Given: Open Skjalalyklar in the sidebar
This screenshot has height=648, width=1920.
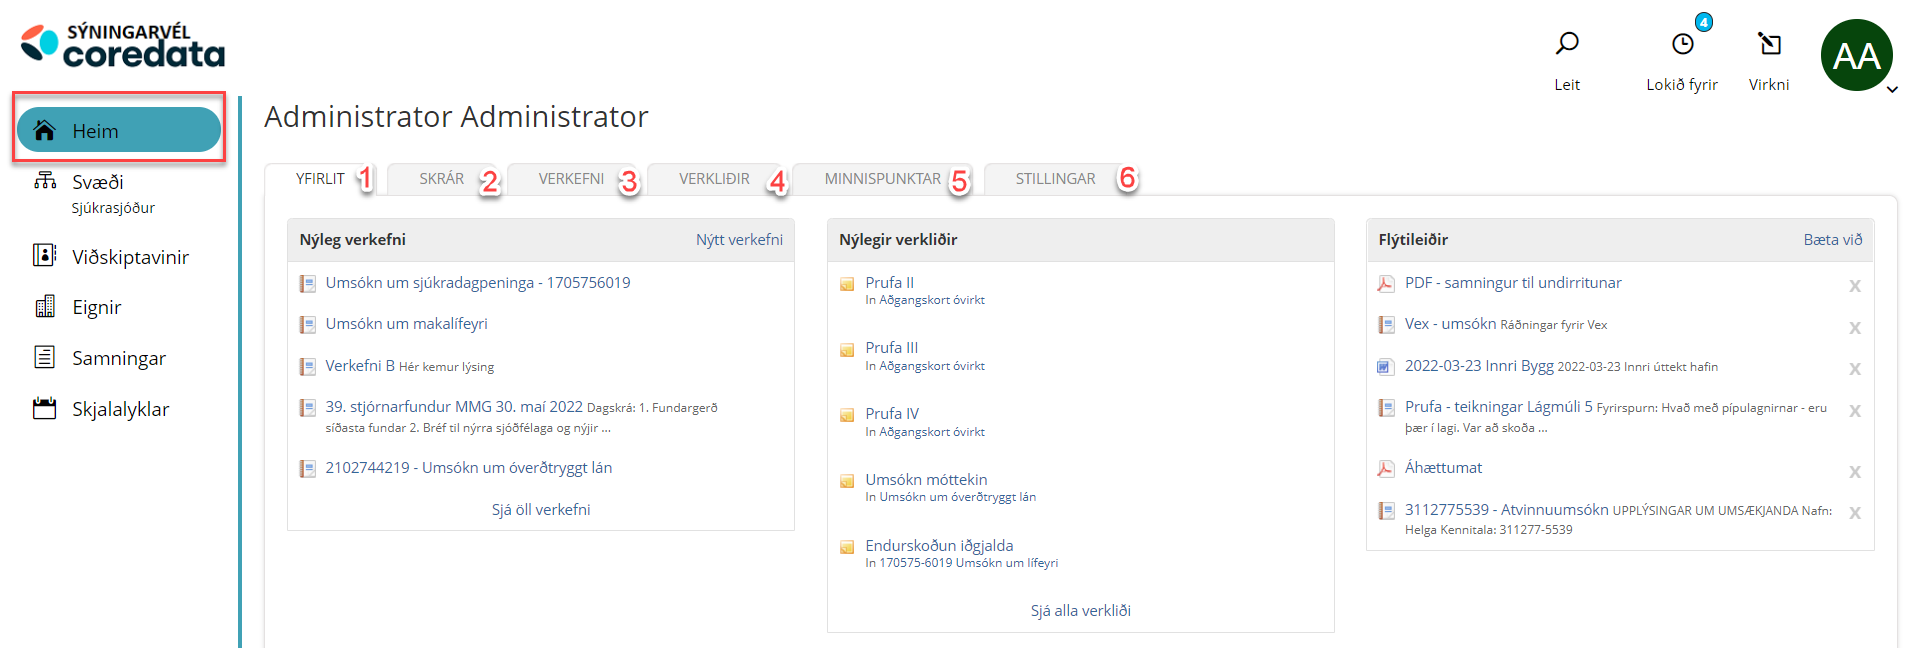Looking at the screenshot, I should point(120,409).
